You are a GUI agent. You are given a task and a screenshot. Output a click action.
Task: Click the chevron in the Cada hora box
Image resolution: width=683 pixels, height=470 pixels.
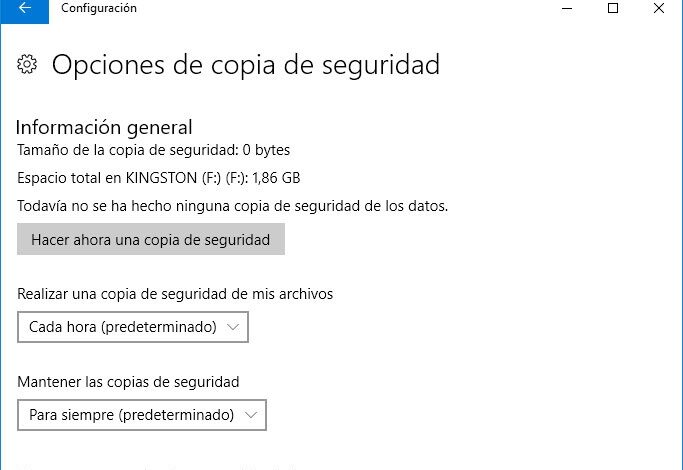(x=233, y=327)
